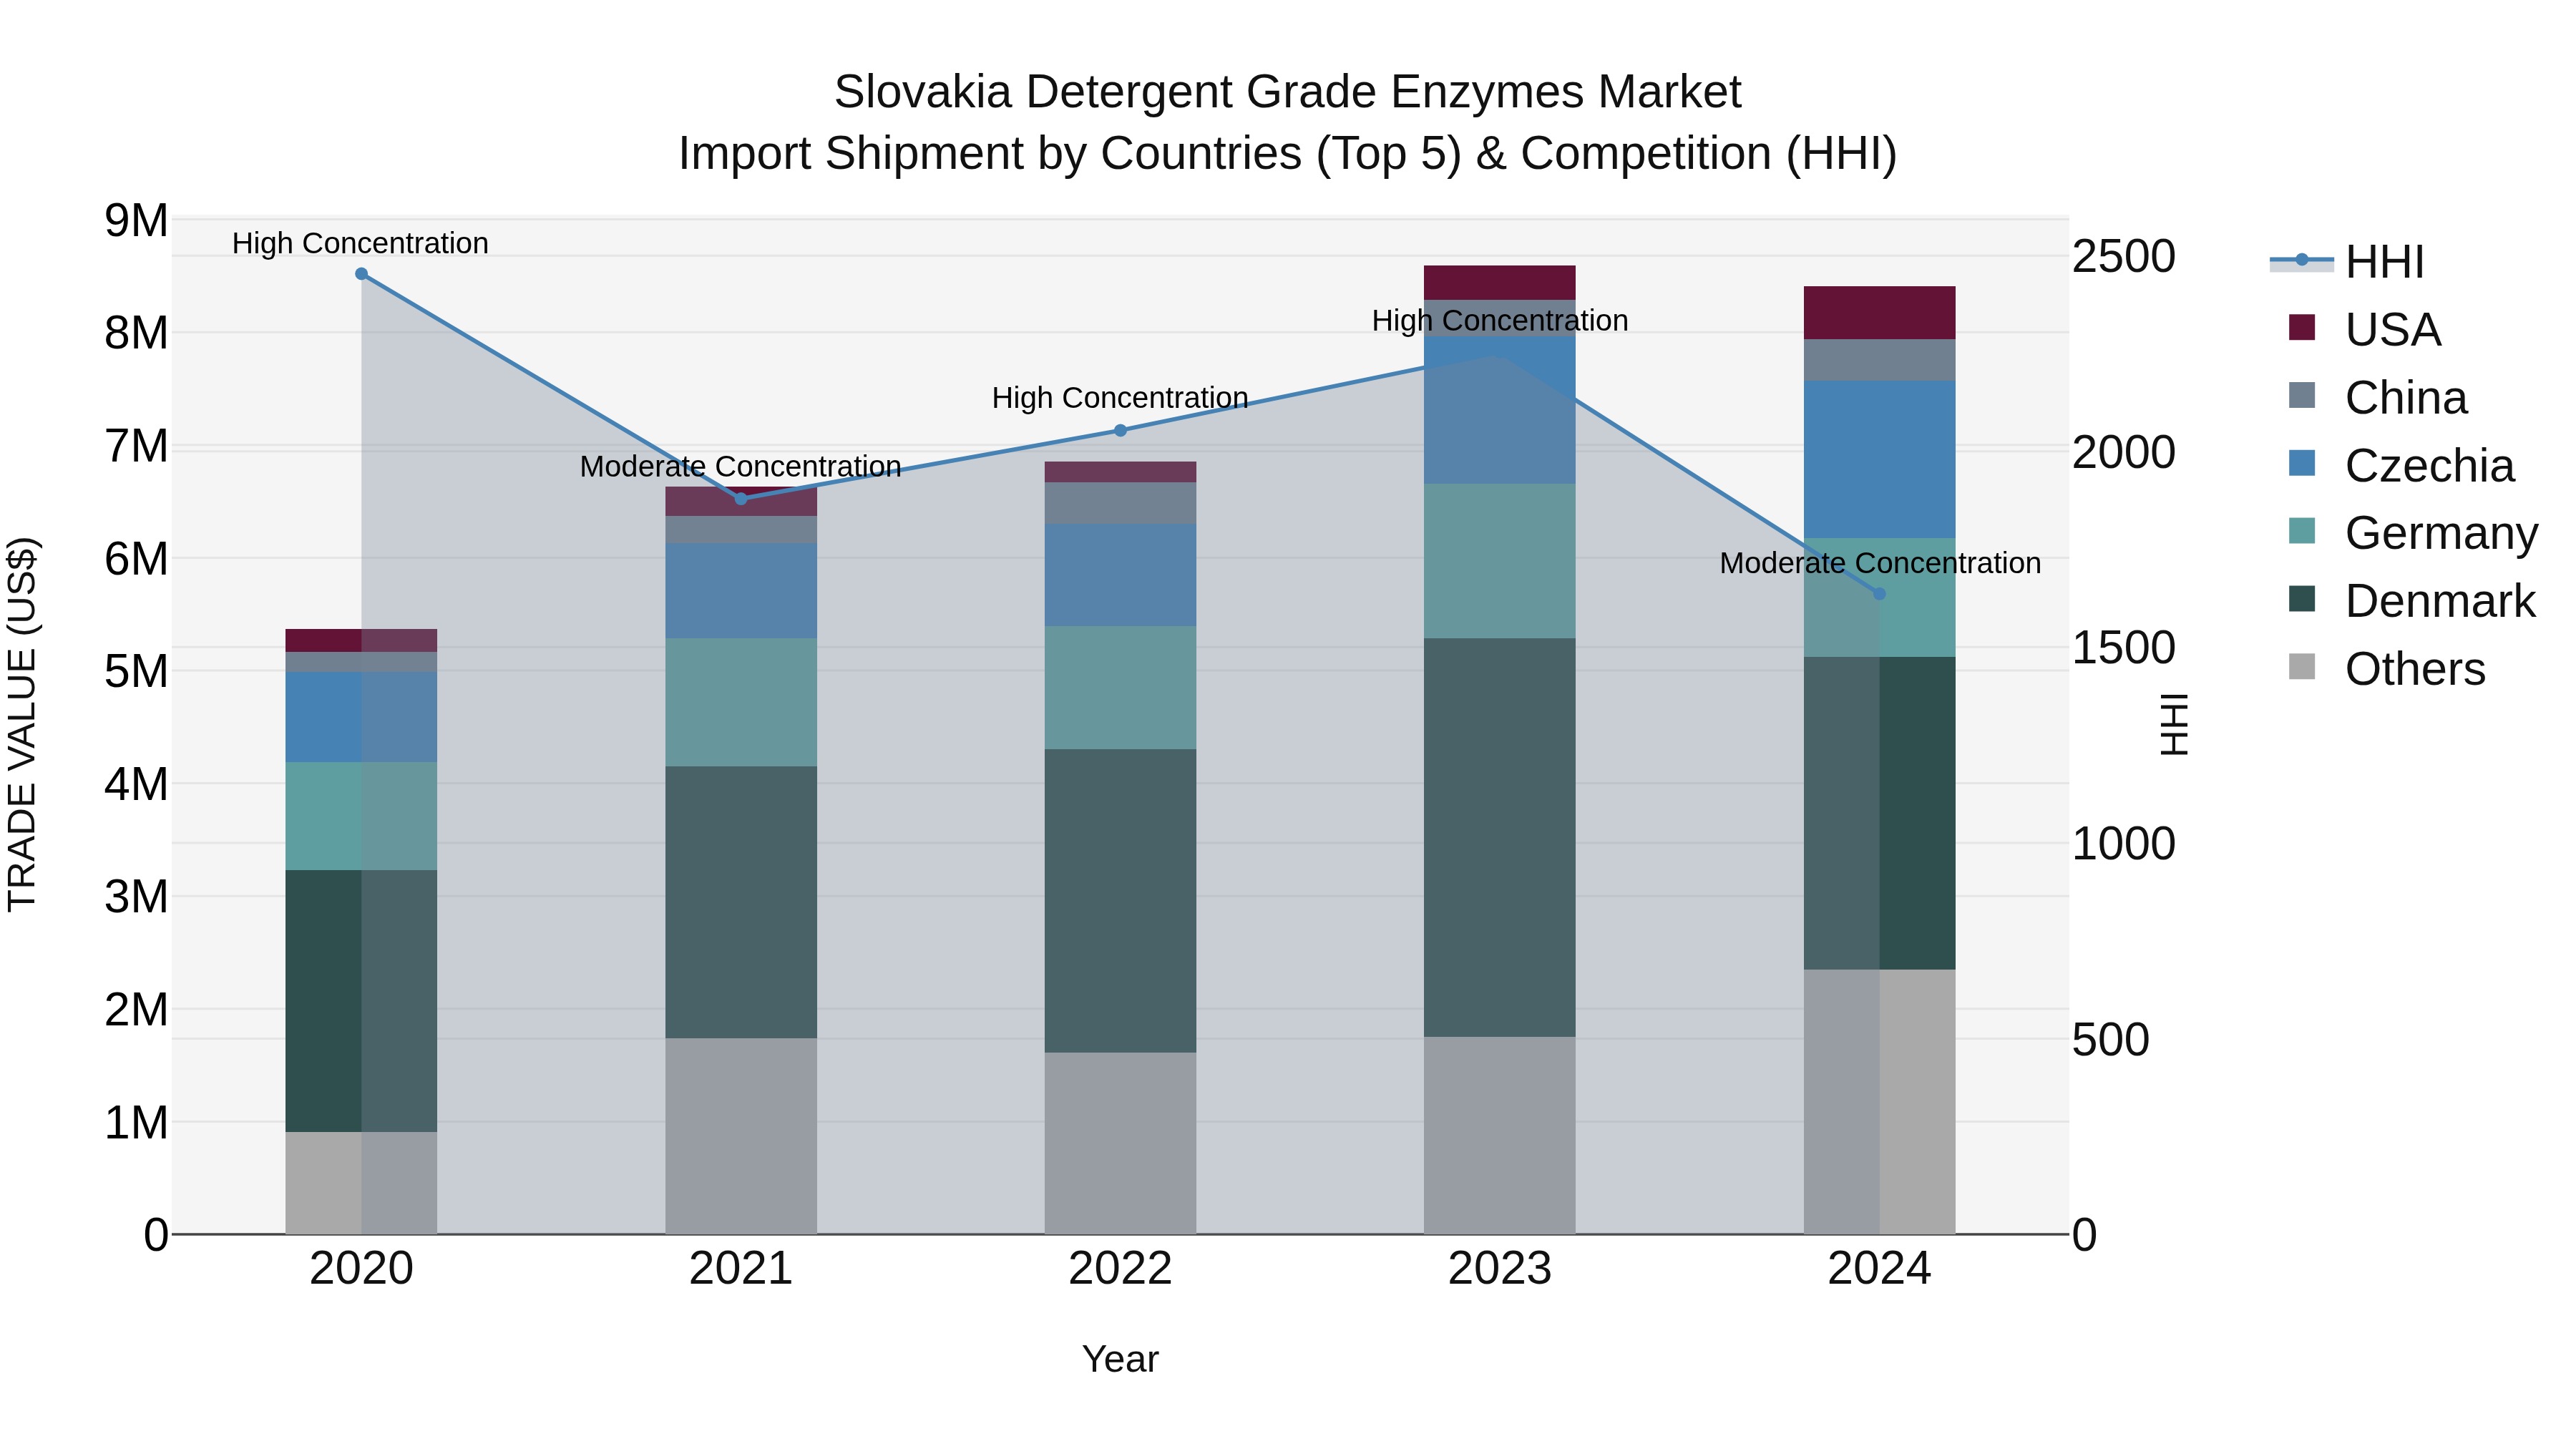The image size is (2576, 1449).
Task: Click the 2024 Germany bar segment
Action: pyautogui.click(x=1879, y=598)
